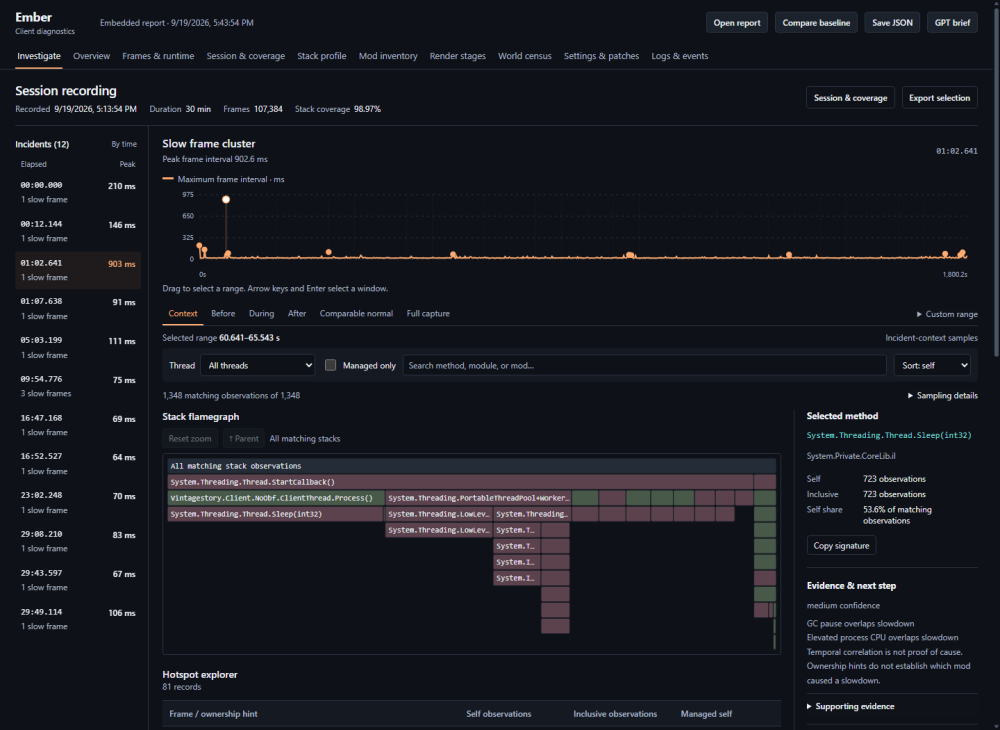Open the GPT brief
This screenshot has height=730, width=1000.
coord(952,23)
